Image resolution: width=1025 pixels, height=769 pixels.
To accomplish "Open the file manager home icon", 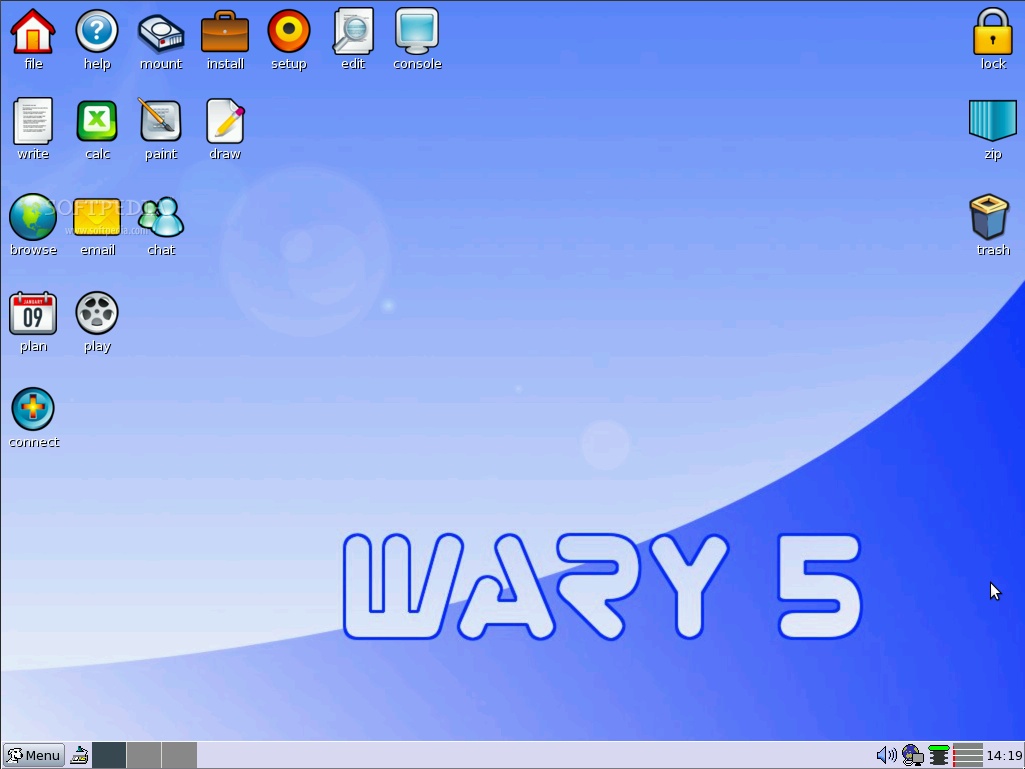I will [x=33, y=32].
